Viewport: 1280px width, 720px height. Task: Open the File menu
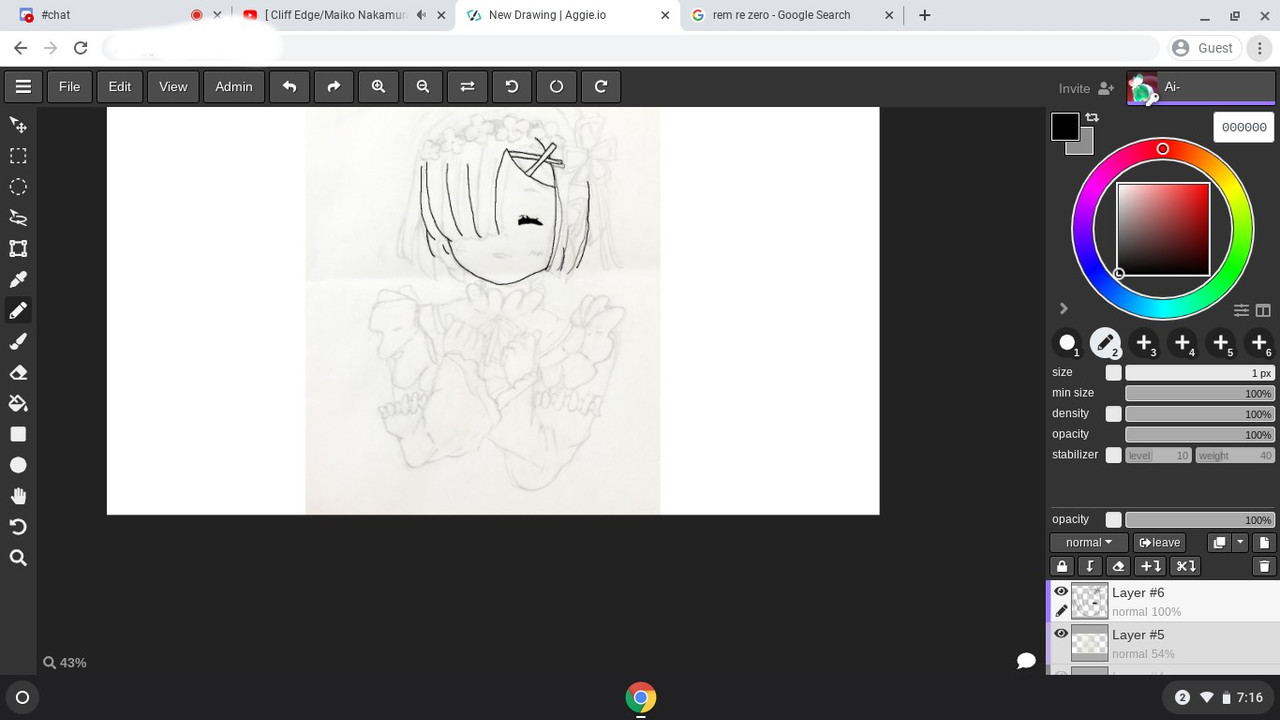69,87
